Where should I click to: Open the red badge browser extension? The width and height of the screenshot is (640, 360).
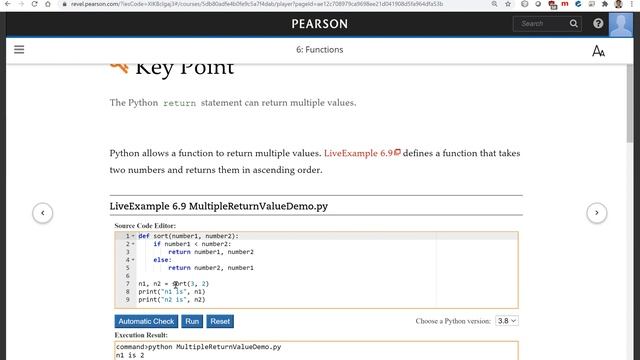(552, 4)
